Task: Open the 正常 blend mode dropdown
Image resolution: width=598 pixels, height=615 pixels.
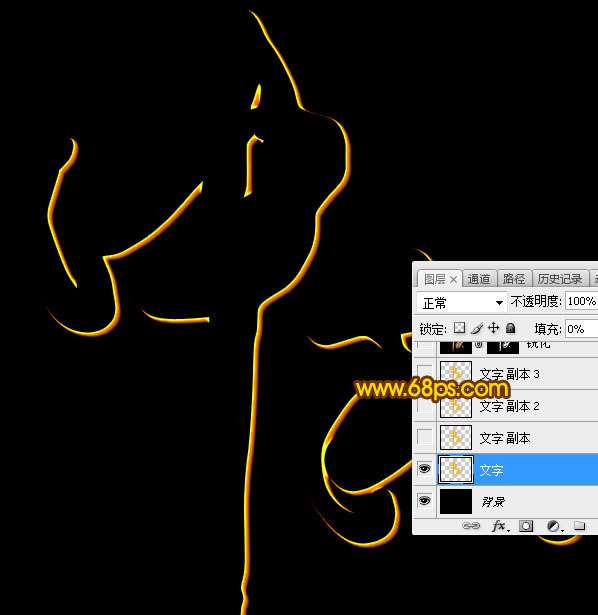Action: pos(461,302)
